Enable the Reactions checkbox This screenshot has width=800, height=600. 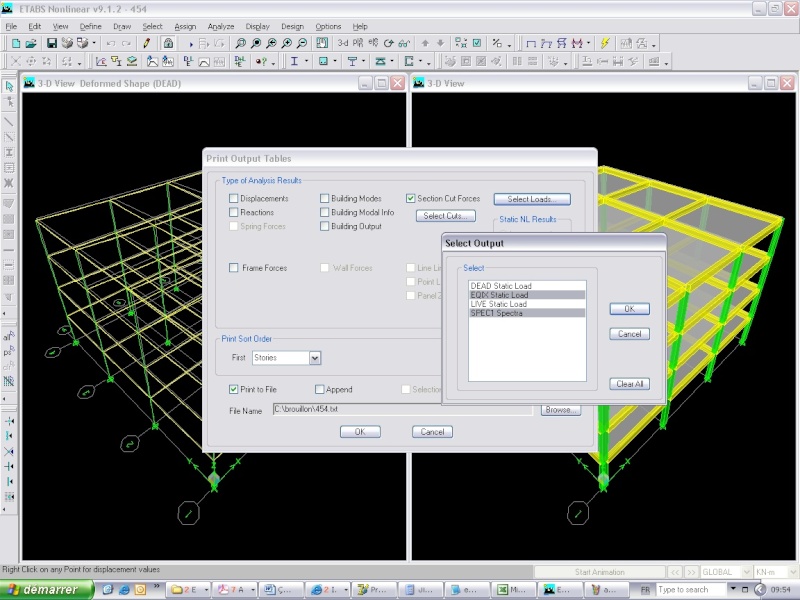pos(234,212)
